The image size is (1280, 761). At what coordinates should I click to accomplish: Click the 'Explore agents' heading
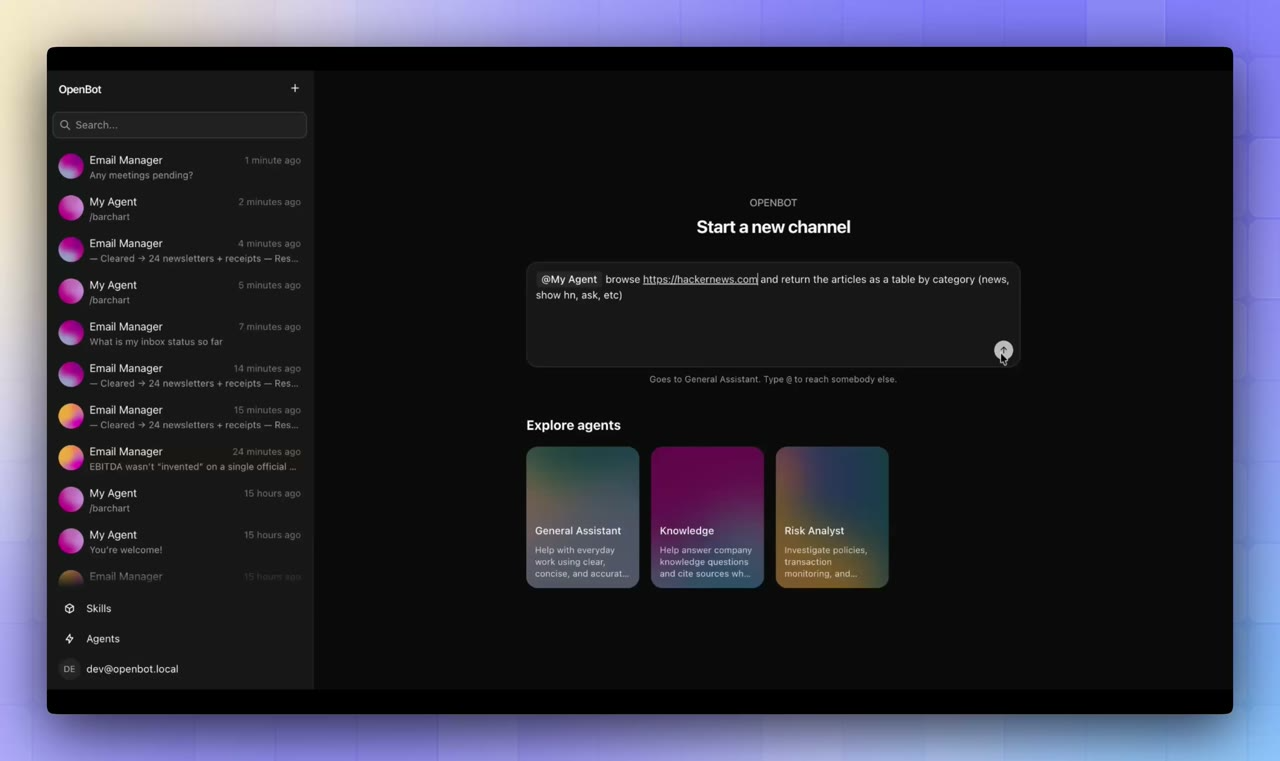click(x=573, y=425)
